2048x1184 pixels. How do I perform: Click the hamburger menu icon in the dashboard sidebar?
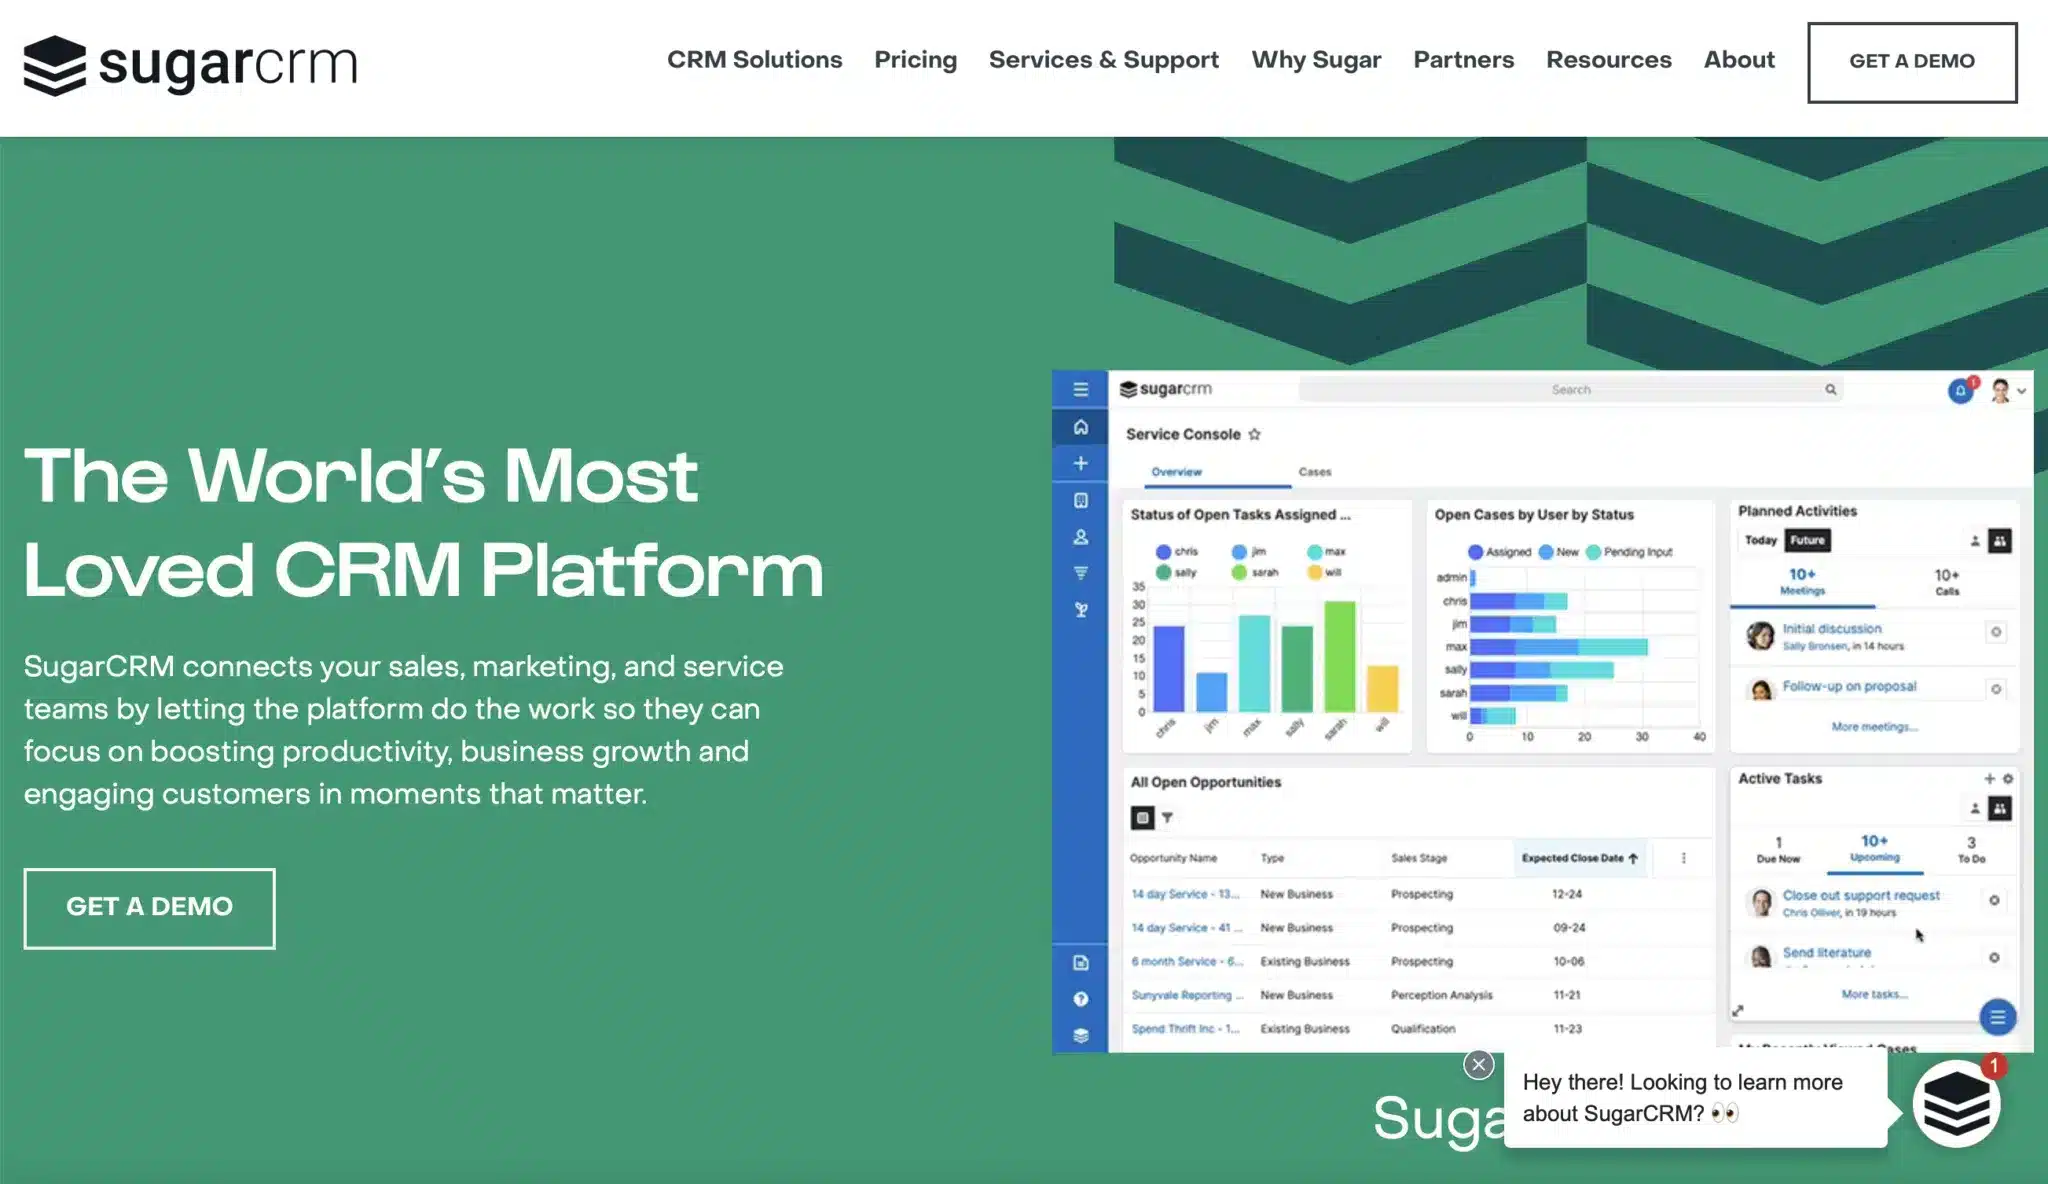click(1080, 390)
